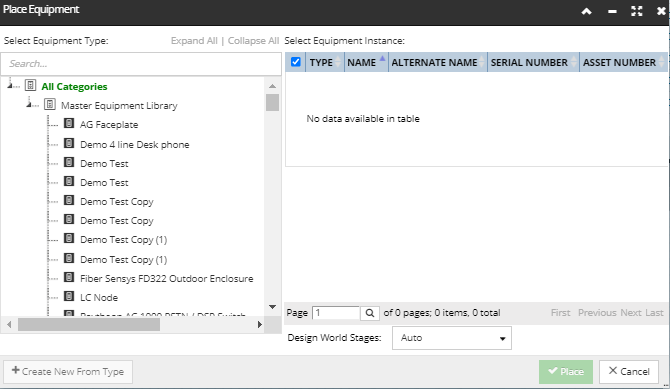671x390 pixels.
Task: Click the page search magnifier icon
Action: pos(370,313)
